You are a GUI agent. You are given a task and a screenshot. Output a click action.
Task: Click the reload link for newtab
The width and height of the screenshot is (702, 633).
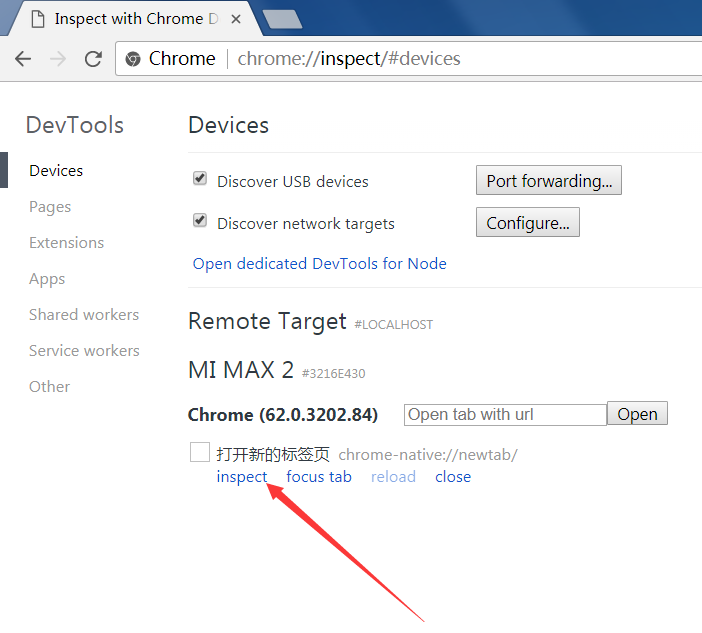pos(393,477)
